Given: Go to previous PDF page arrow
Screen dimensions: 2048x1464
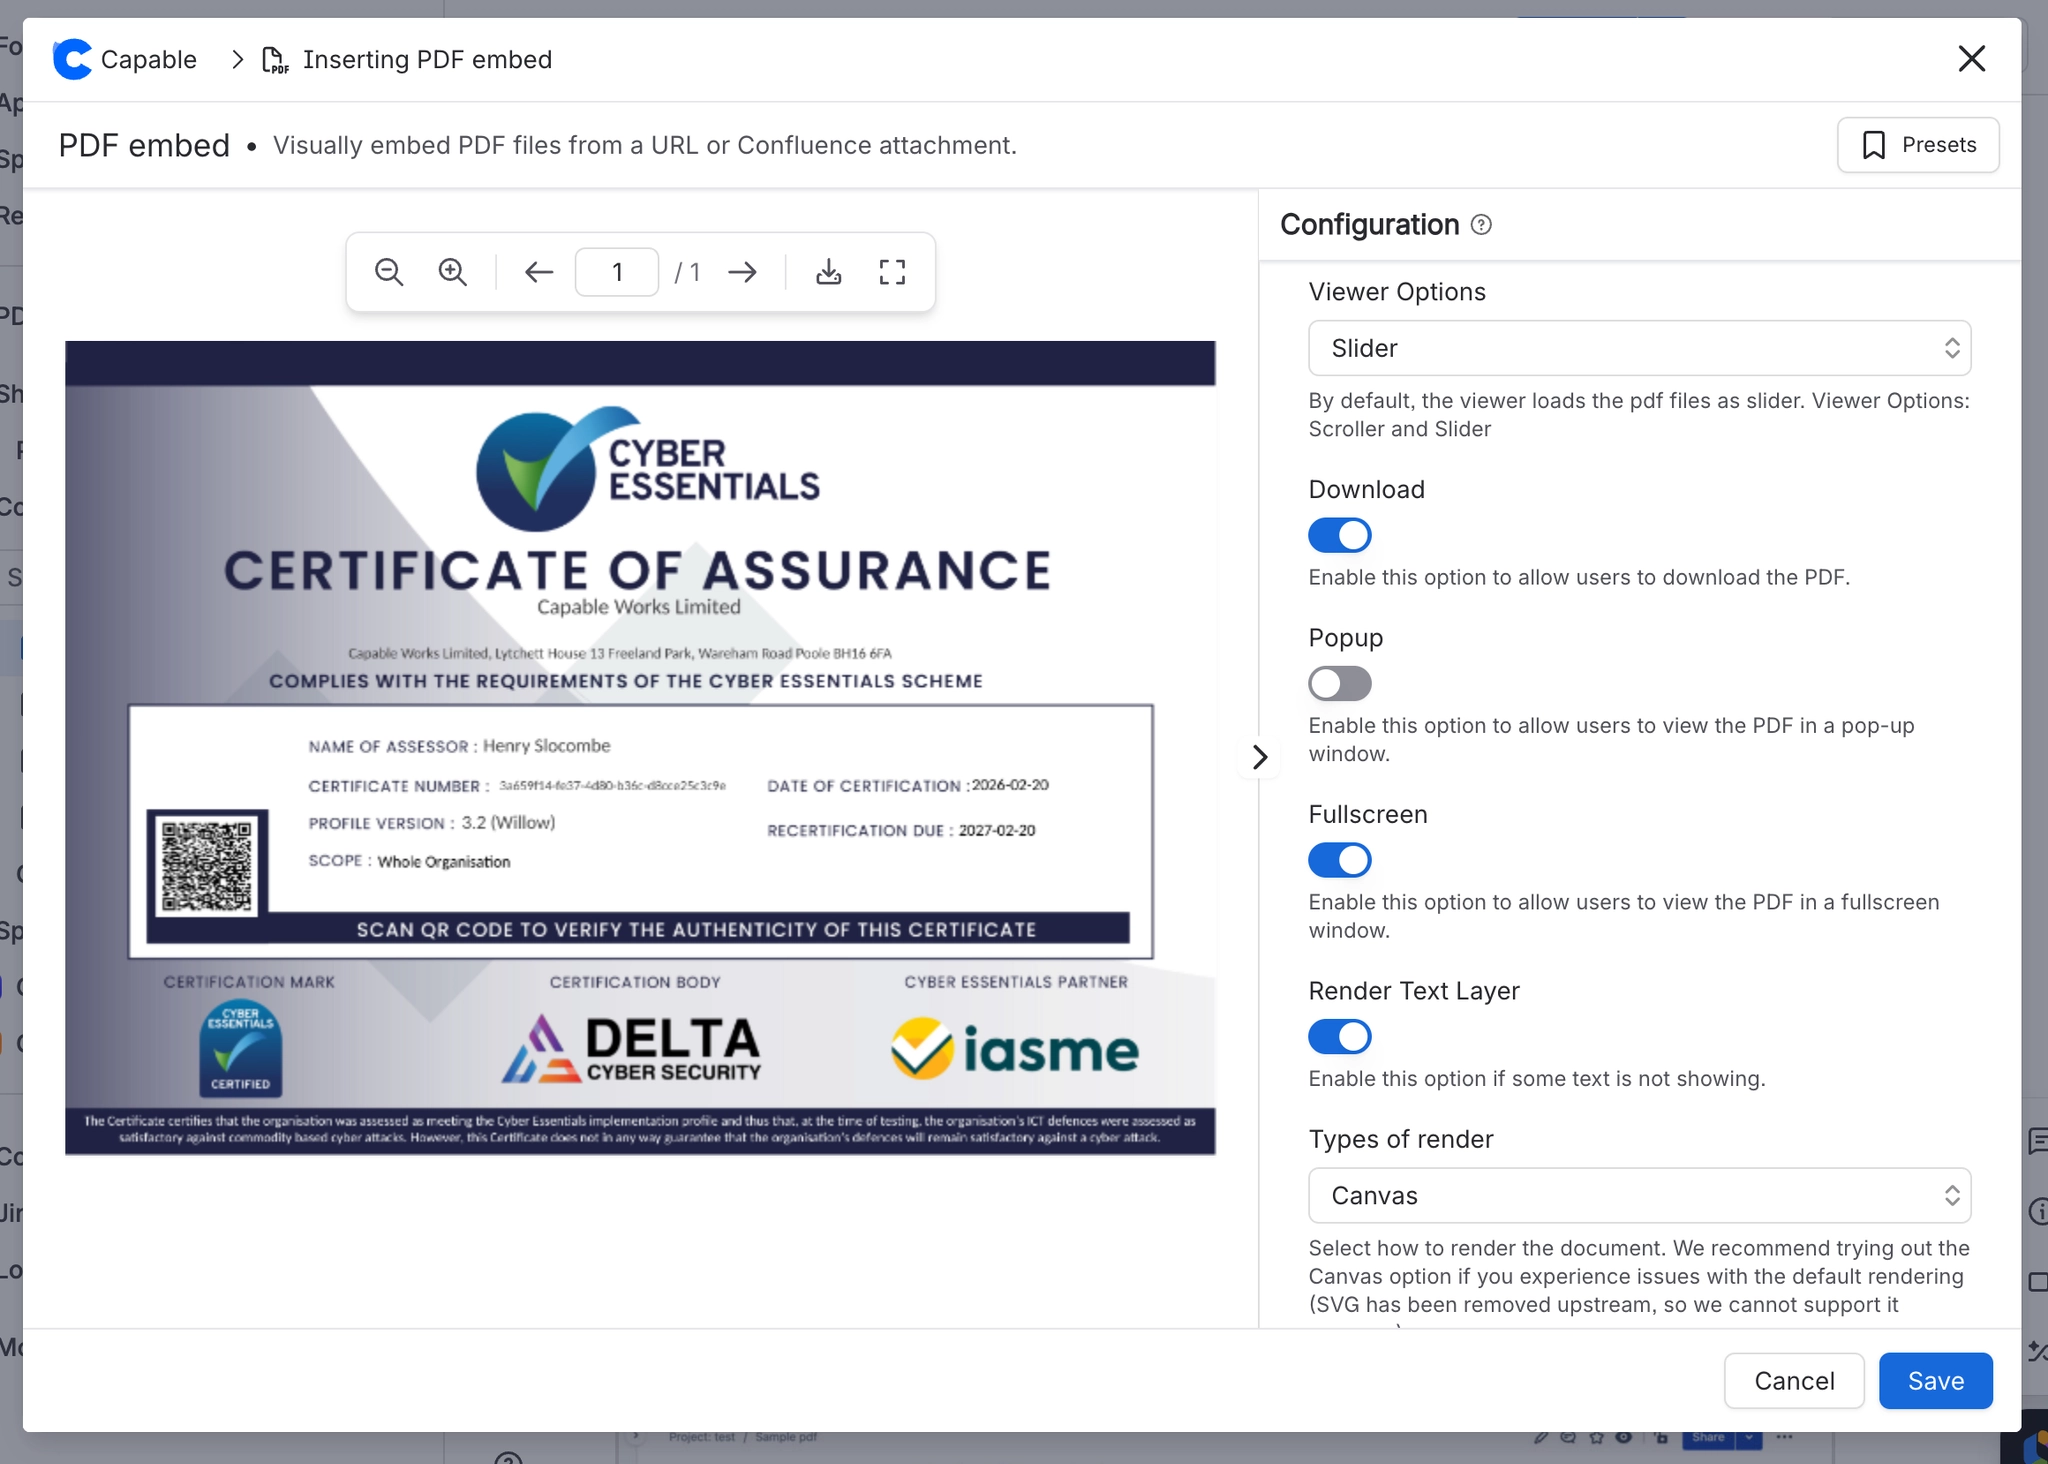Looking at the screenshot, I should click(x=539, y=272).
